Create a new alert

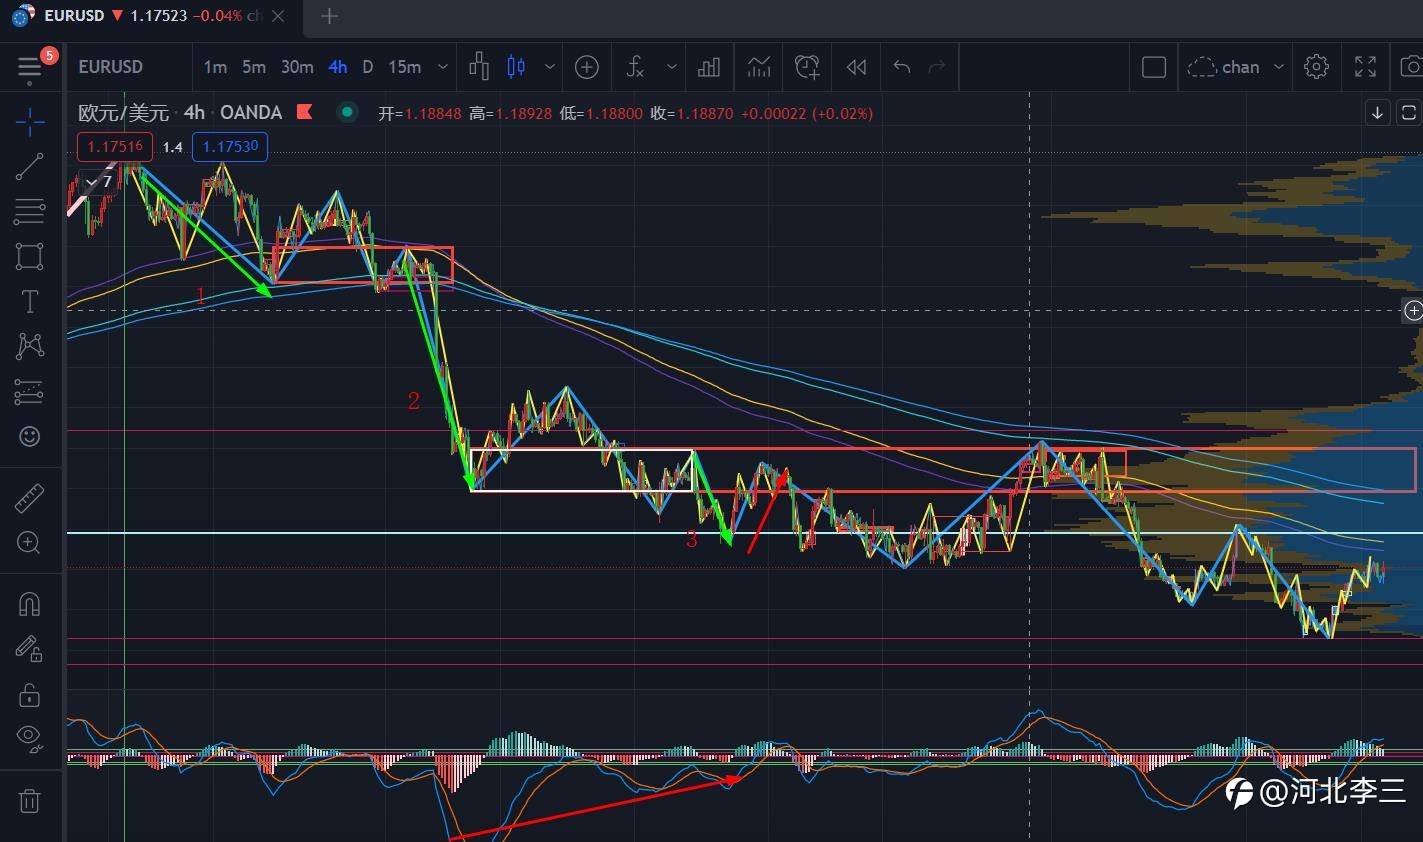(807, 67)
